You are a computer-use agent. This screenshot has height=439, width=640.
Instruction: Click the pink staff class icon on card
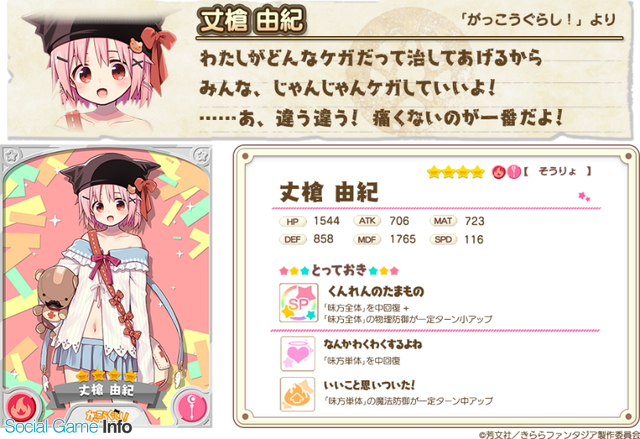193,408
